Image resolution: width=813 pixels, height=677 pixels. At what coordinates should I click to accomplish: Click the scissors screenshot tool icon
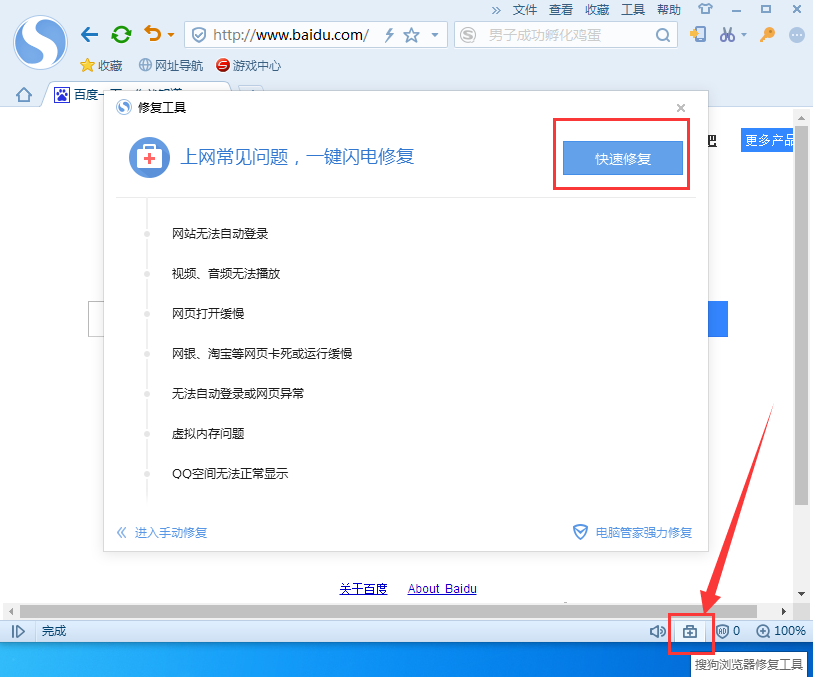[726, 35]
